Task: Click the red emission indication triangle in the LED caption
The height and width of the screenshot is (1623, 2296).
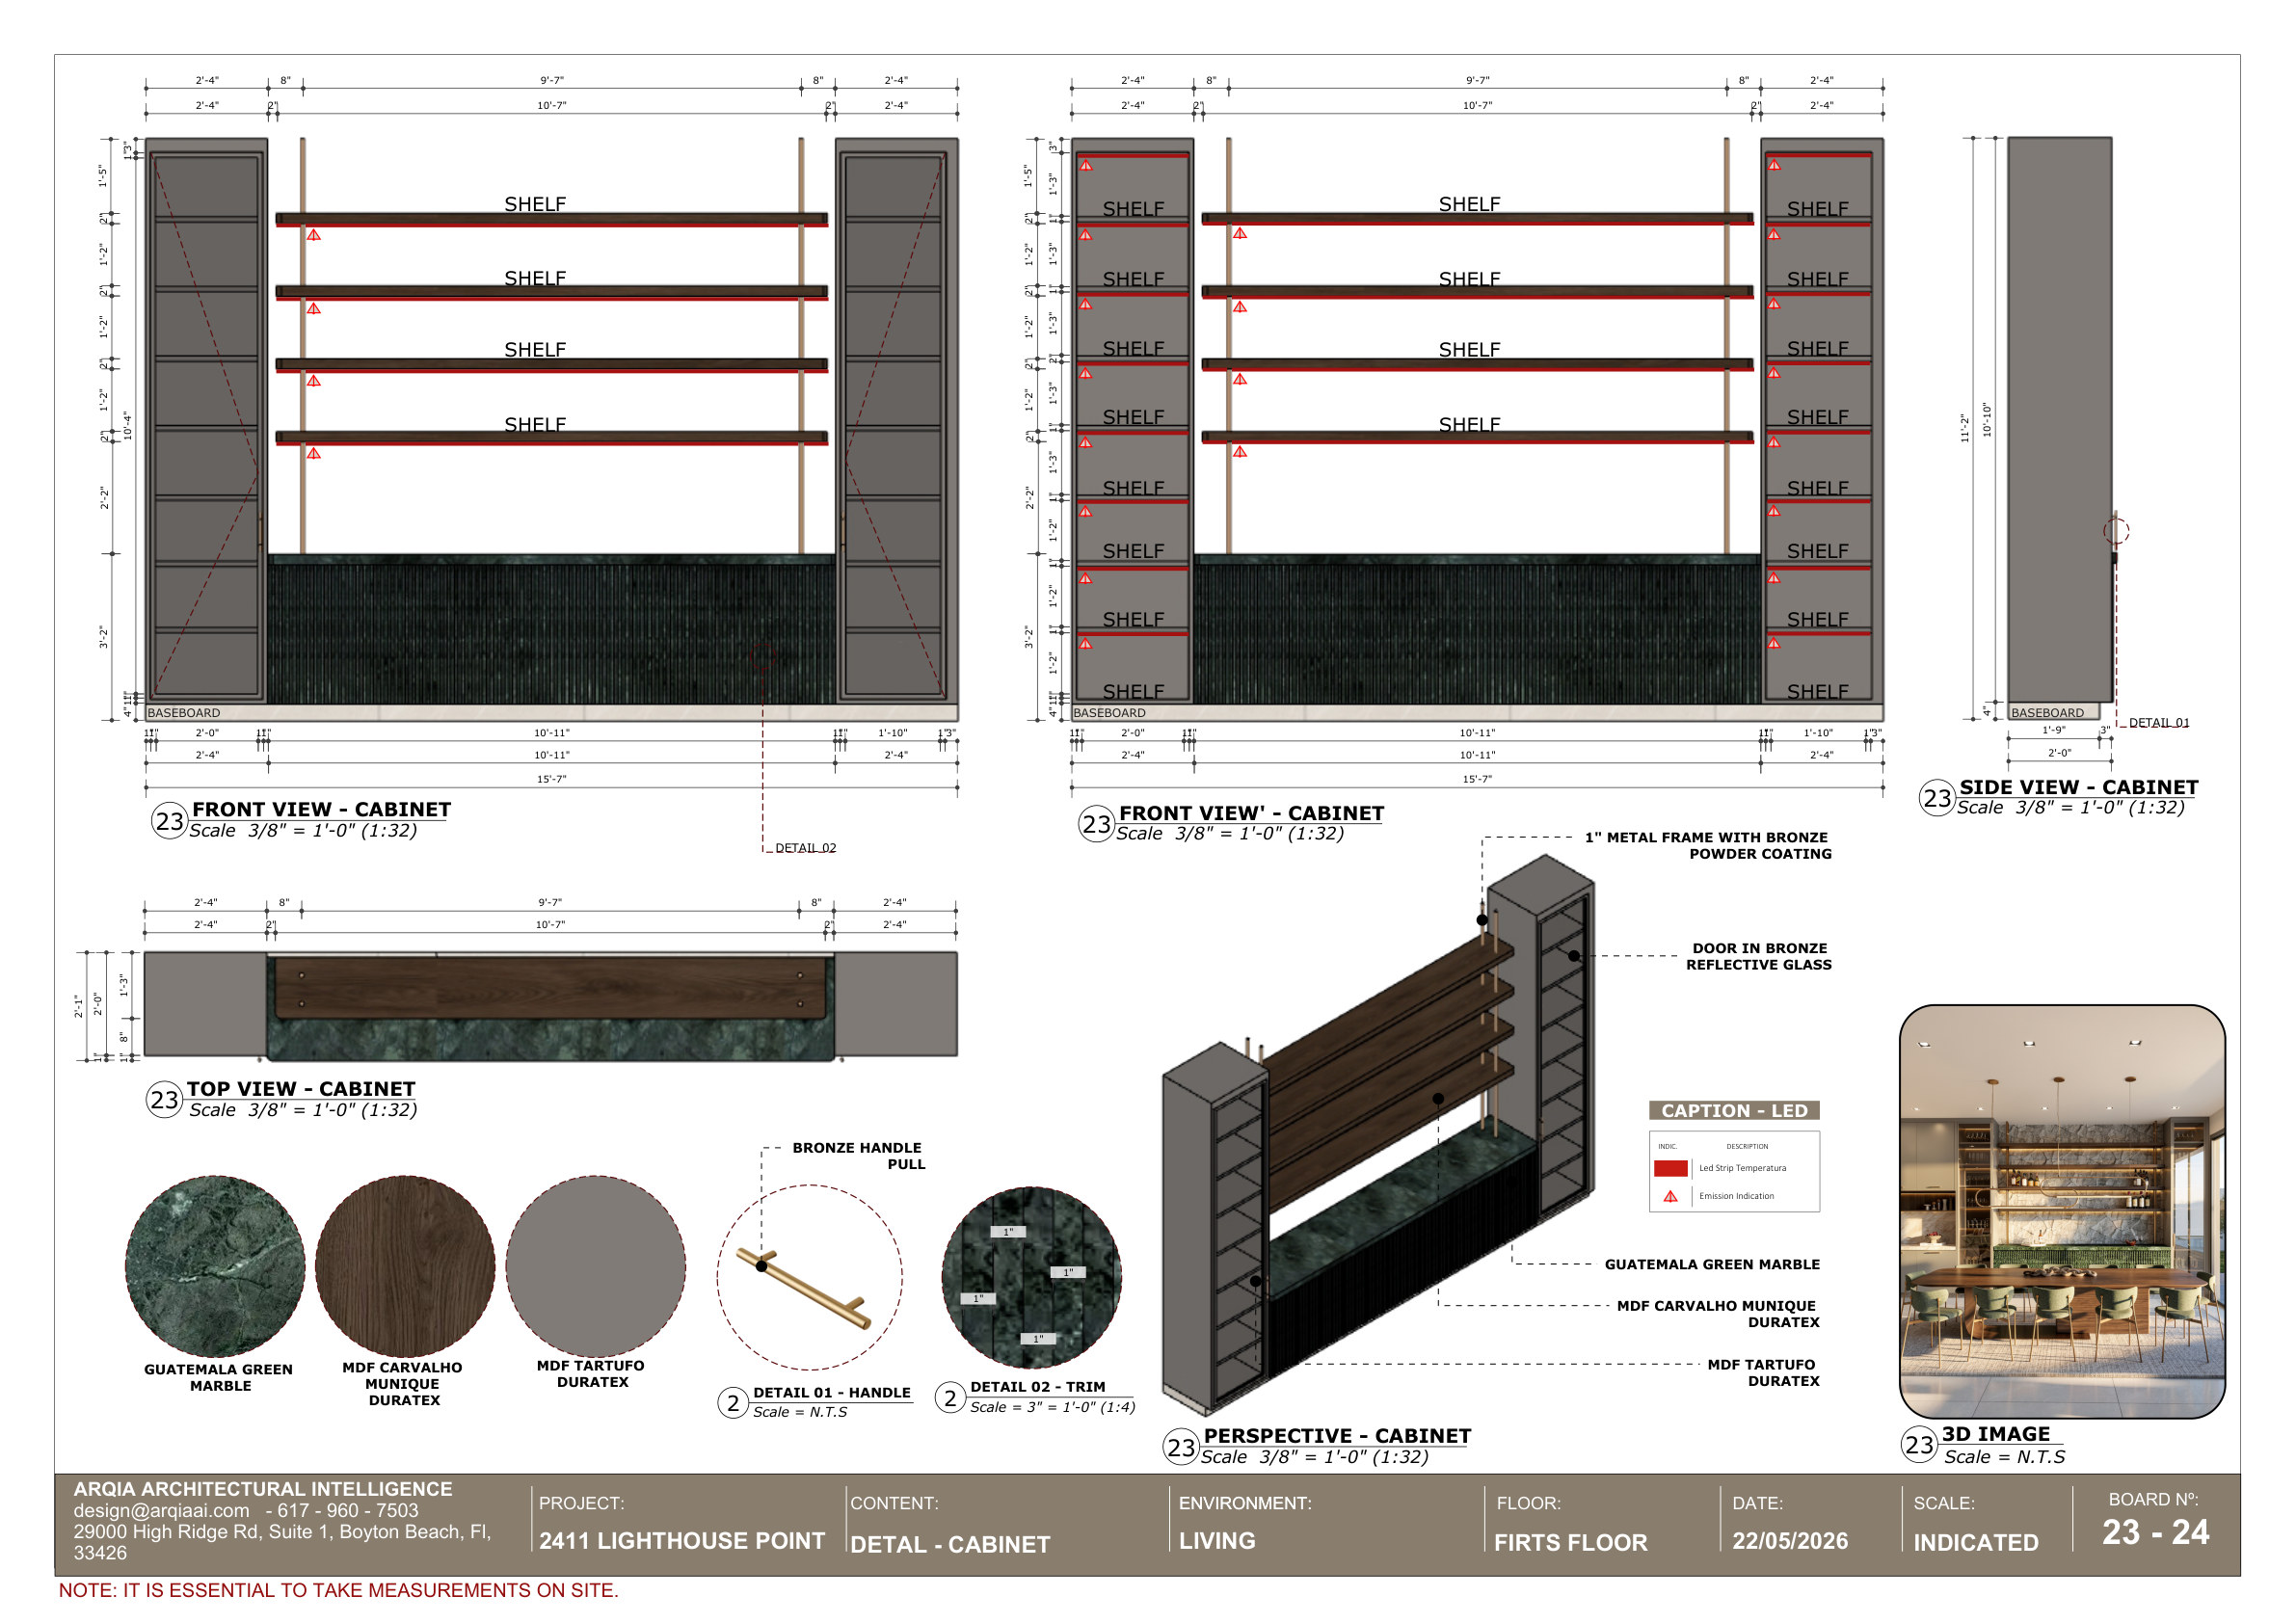Action: tap(1670, 1196)
